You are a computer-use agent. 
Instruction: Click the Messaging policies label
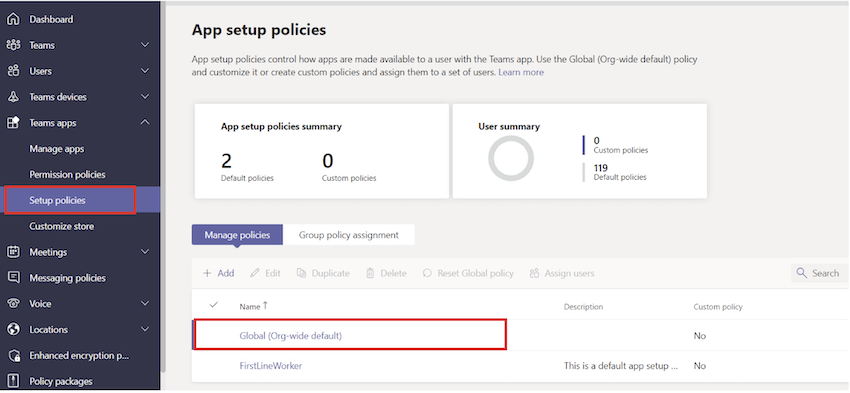tap(67, 278)
